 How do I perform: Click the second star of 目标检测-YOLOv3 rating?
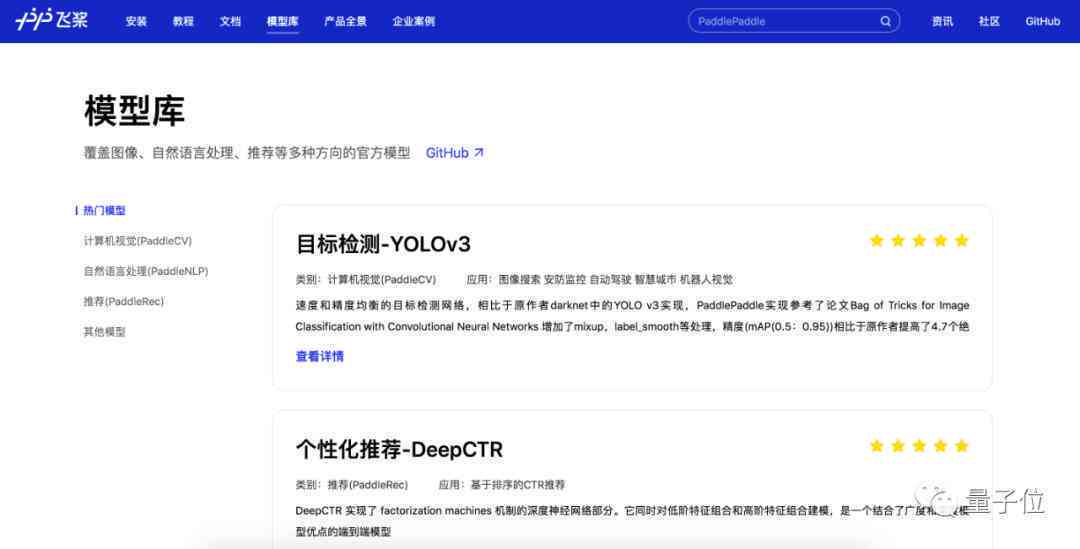click(898, 240)
